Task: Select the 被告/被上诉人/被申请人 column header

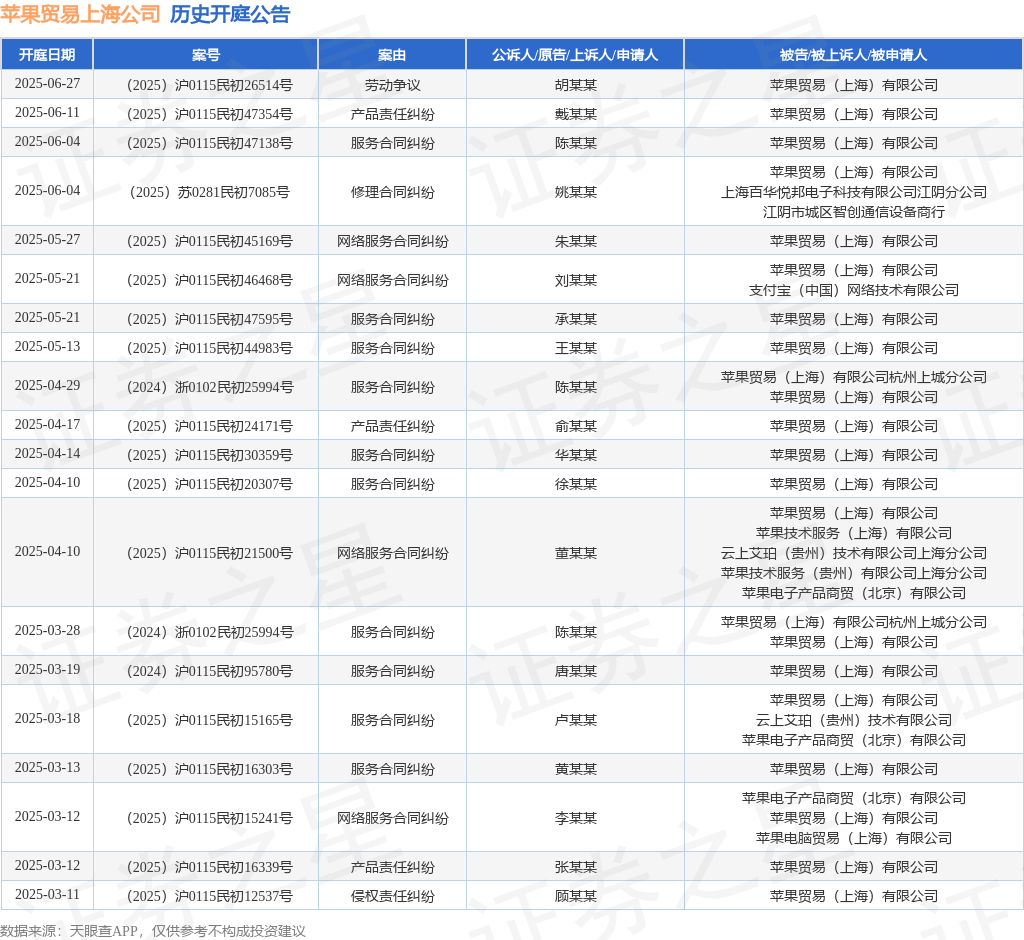Action: click(x=854, y=55)
